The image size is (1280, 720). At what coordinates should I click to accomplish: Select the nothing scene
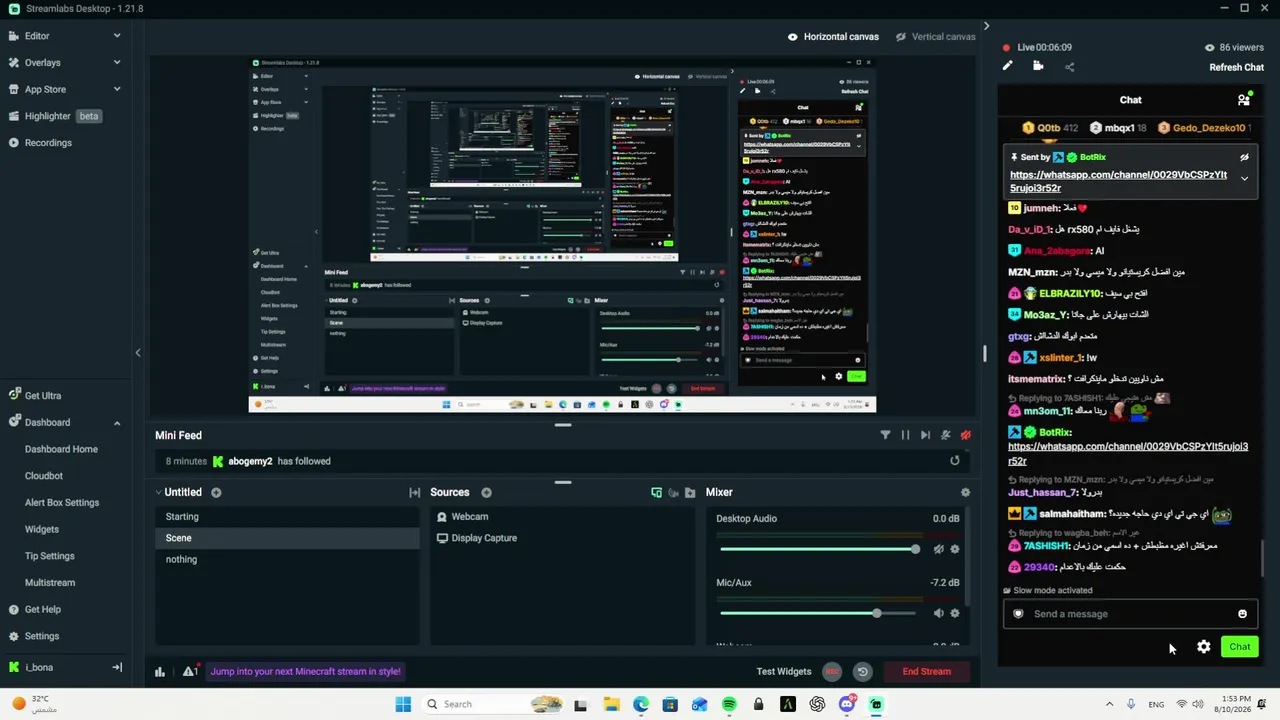click(x=288, y=559)
